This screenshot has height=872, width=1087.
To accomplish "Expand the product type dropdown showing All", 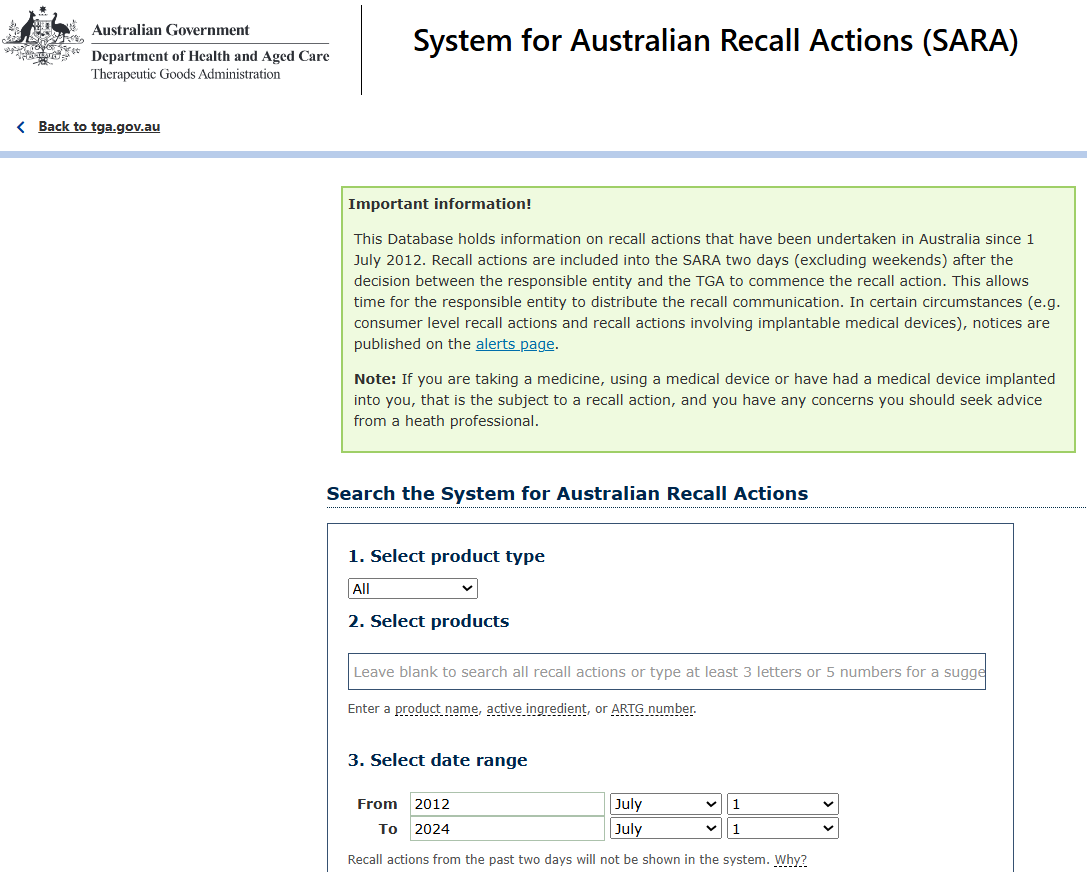I will tap(412, 589).
